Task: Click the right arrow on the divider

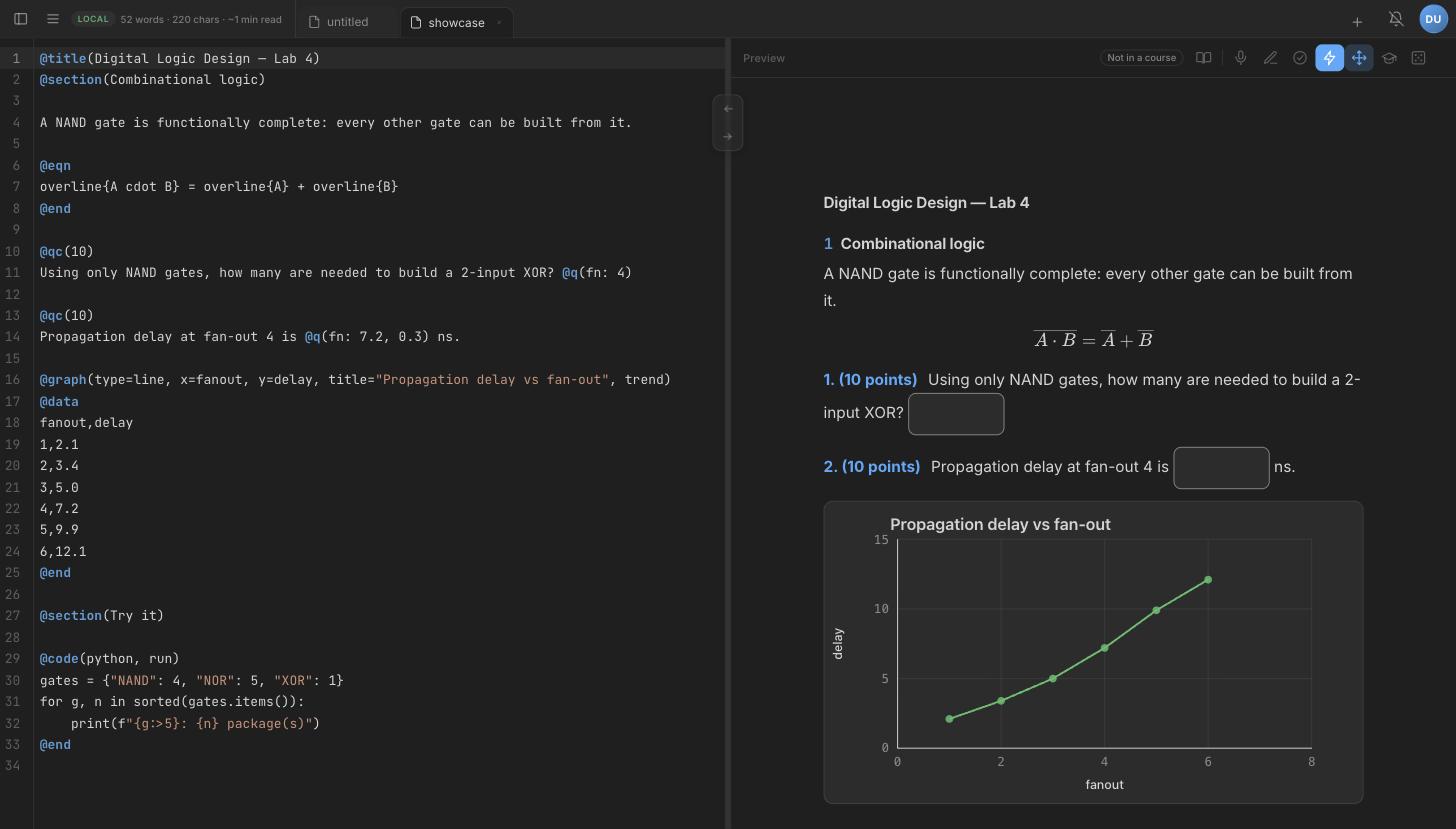Action: click(728, 136)
